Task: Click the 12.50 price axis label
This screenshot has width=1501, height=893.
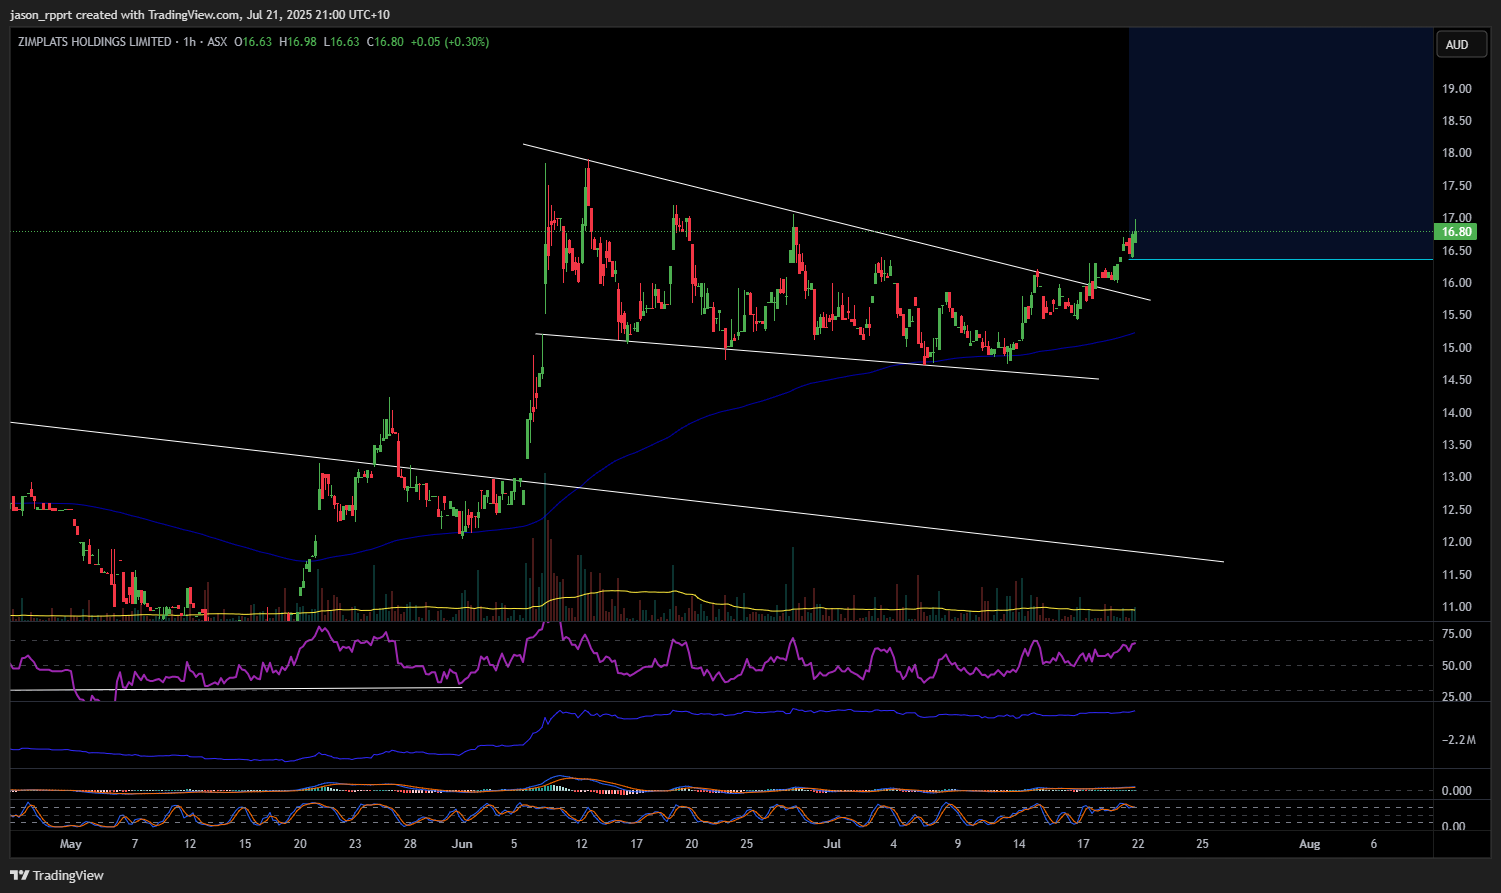Action: 1456,510
